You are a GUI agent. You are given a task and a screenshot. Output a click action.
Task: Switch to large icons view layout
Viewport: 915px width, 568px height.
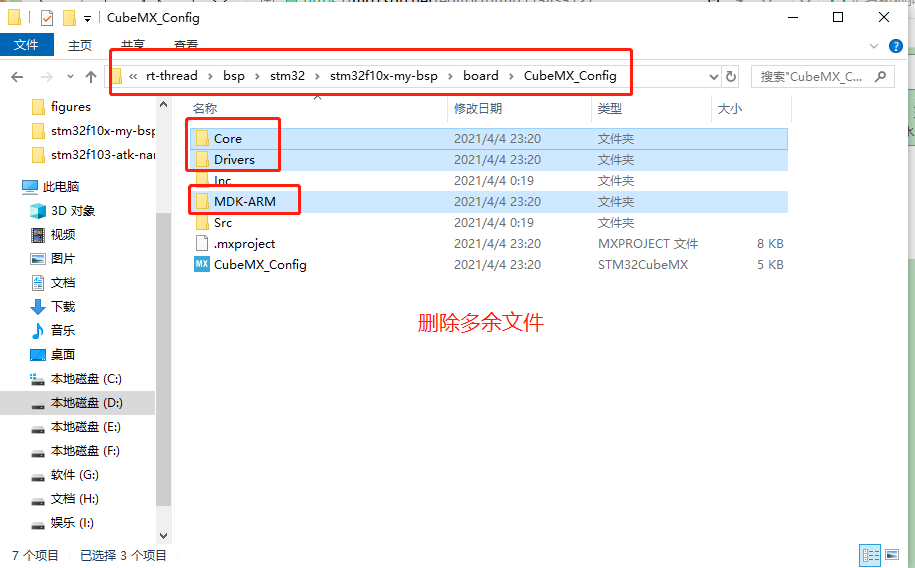click(892, 555)
